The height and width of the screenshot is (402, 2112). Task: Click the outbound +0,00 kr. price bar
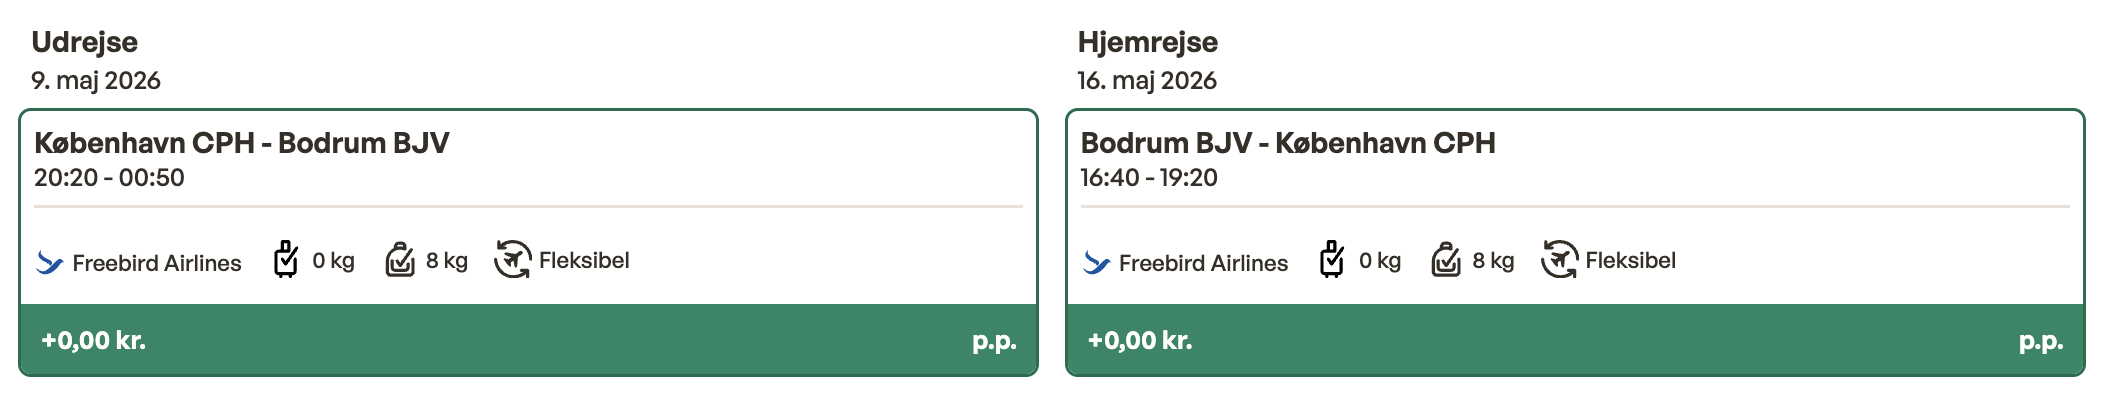[528, 340]
